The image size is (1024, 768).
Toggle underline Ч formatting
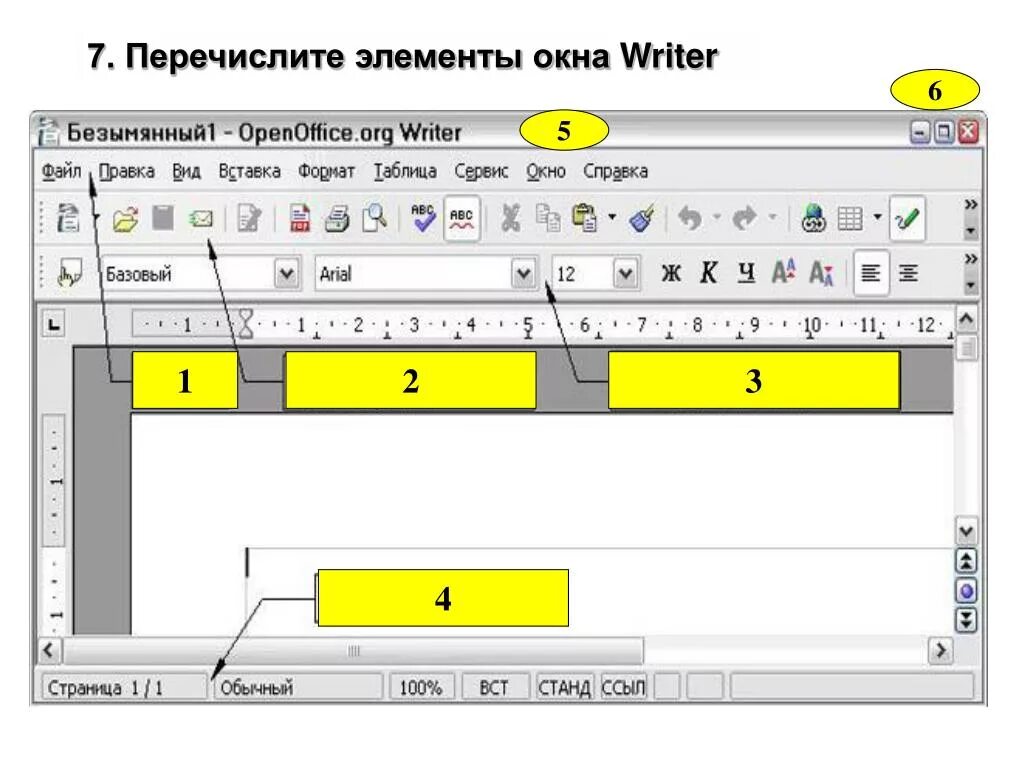746,273
